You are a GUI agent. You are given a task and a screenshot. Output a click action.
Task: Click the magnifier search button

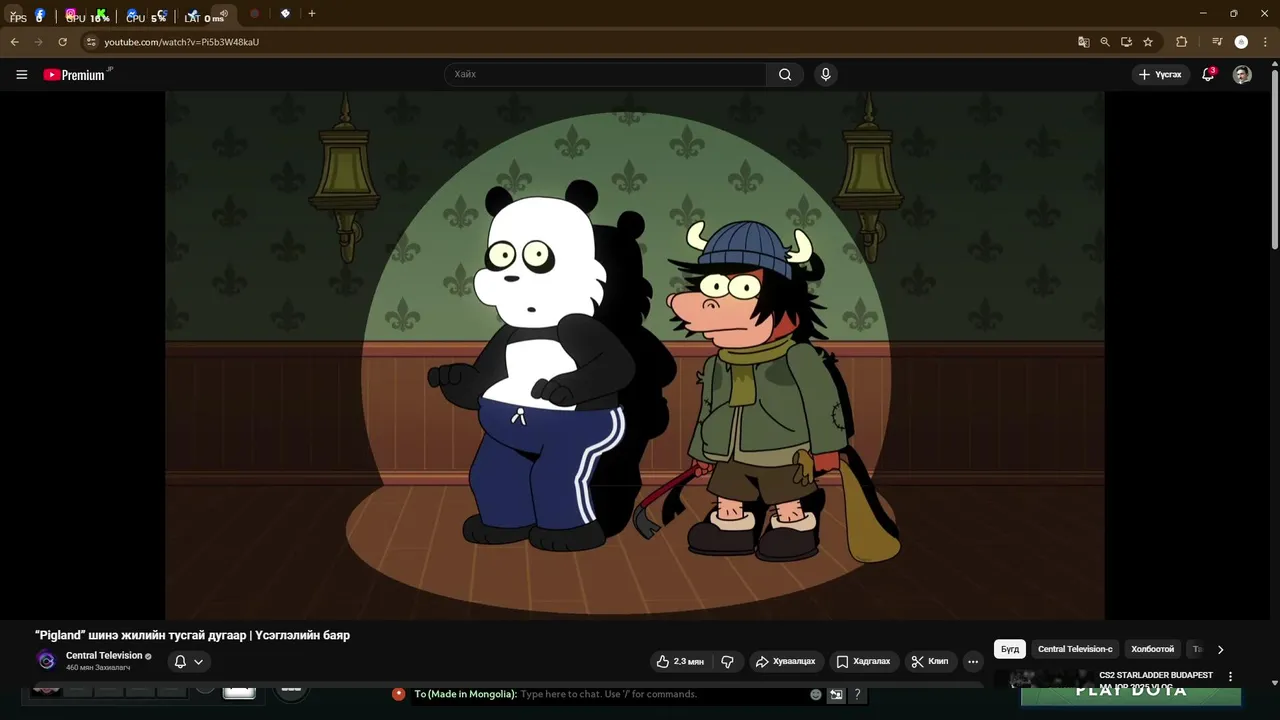[785, 74]
